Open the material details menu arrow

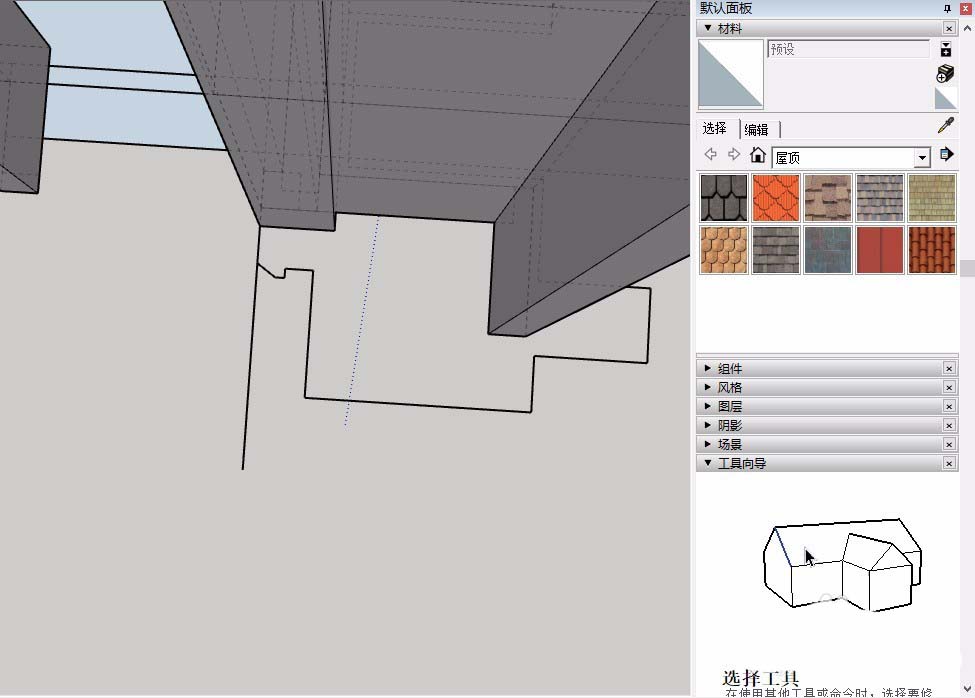pyautogui.click(x=946, y=155)
